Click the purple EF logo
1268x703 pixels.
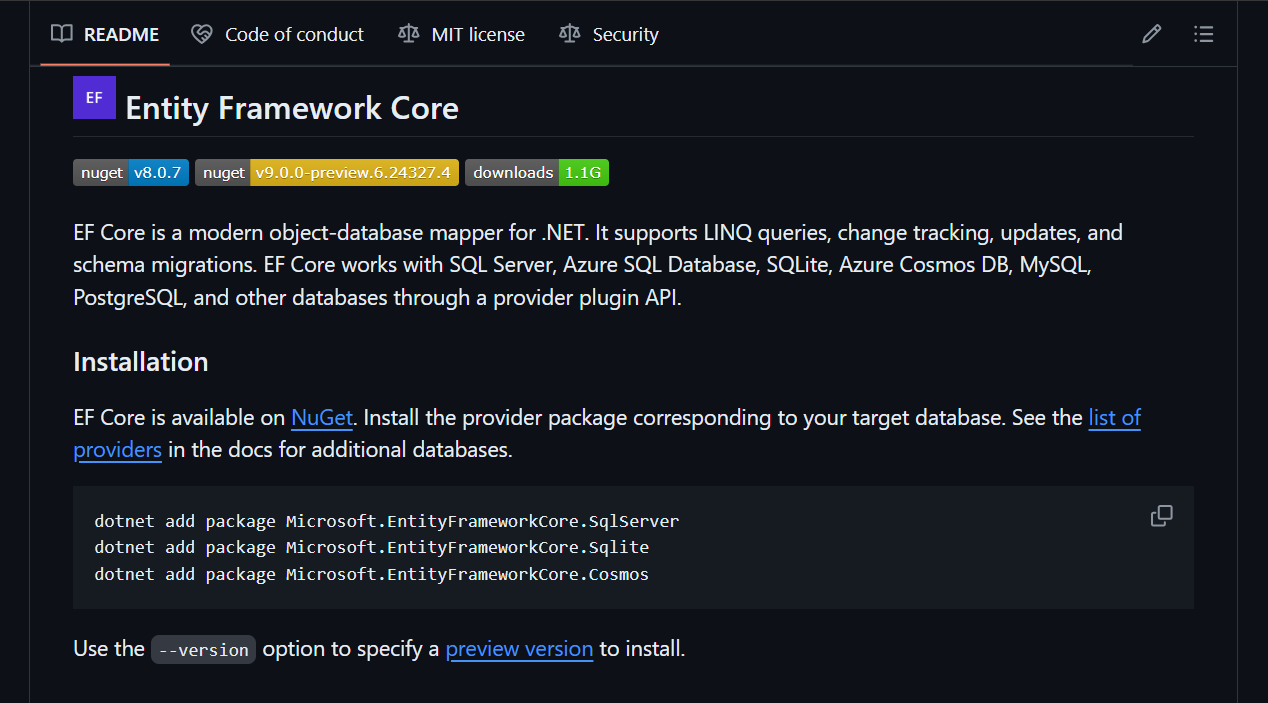coord(94,98)
